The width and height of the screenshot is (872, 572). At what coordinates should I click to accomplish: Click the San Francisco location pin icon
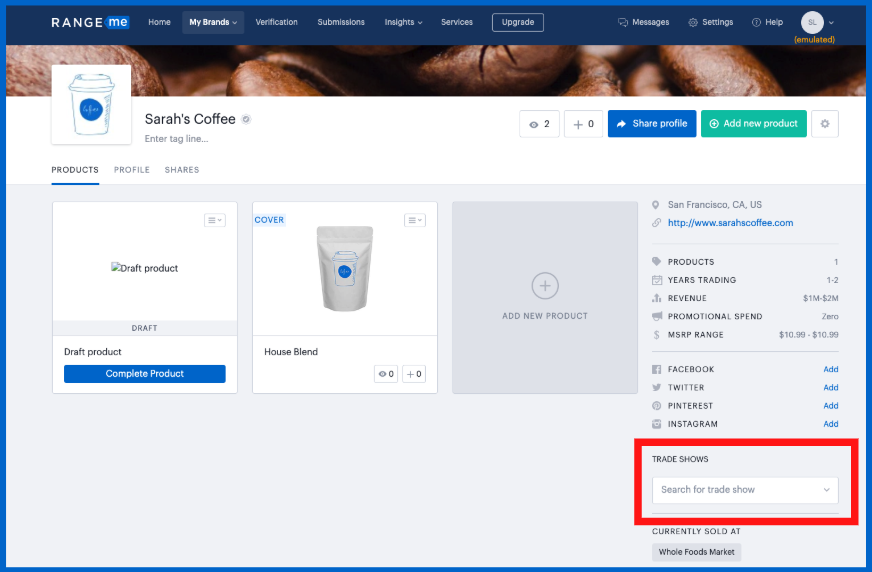(656, 205)
